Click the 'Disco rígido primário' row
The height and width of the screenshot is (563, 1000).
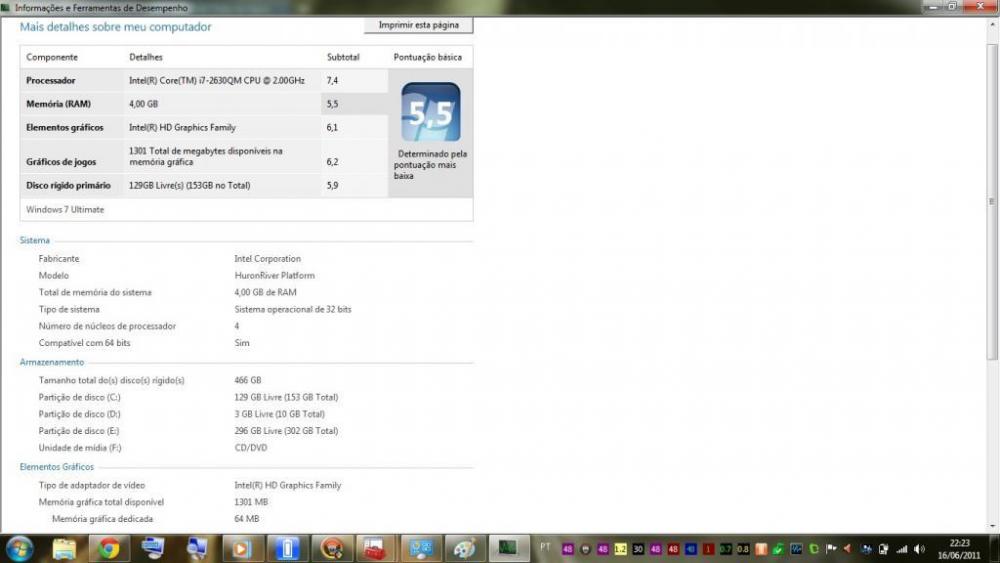(200, 185)
